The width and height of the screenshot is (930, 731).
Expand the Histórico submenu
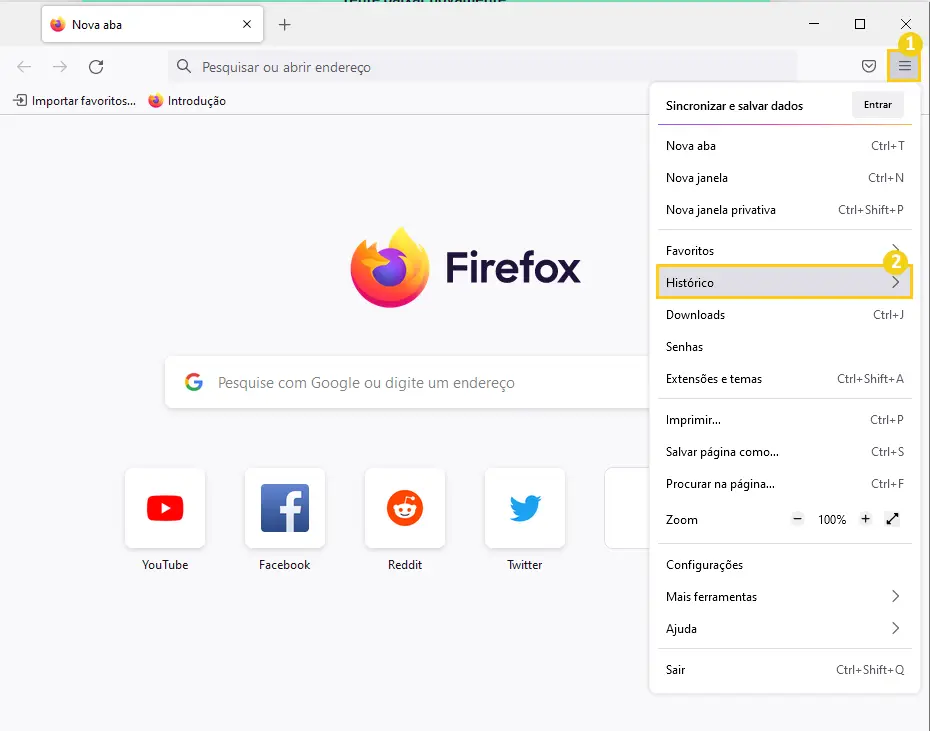785,282
